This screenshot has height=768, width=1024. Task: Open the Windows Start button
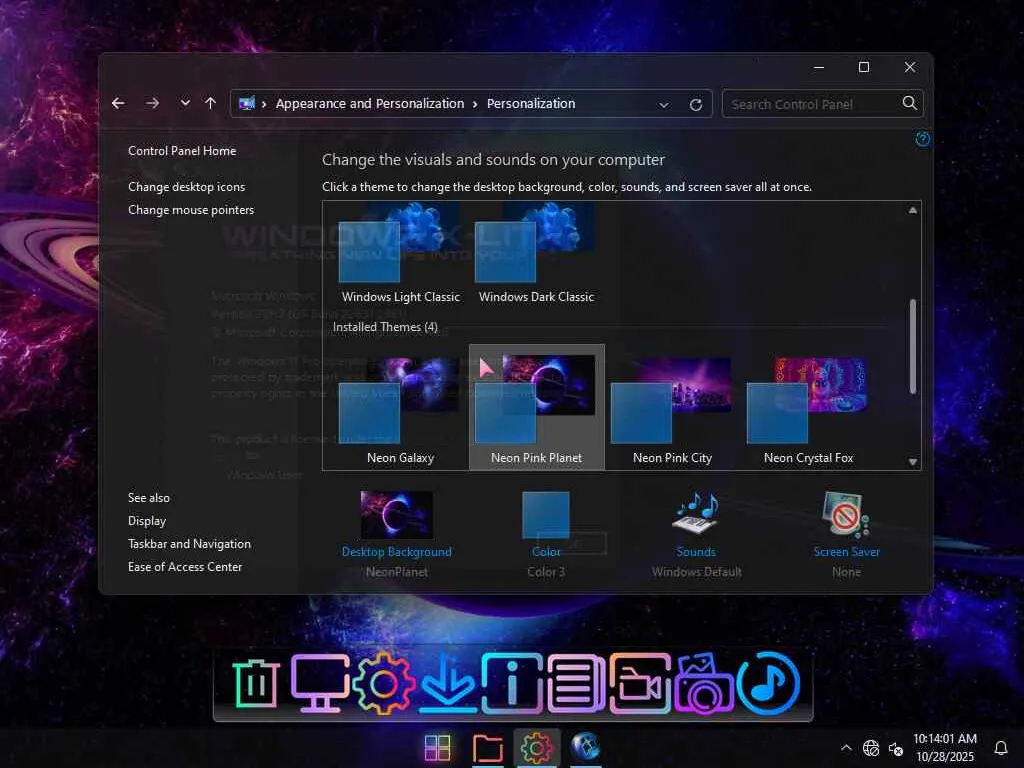pos(437,748)
